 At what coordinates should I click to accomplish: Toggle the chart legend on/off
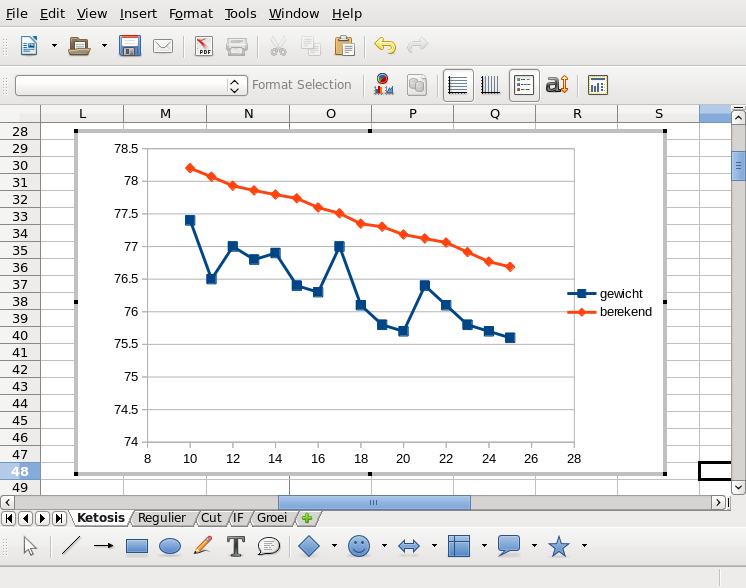(524, 85)
